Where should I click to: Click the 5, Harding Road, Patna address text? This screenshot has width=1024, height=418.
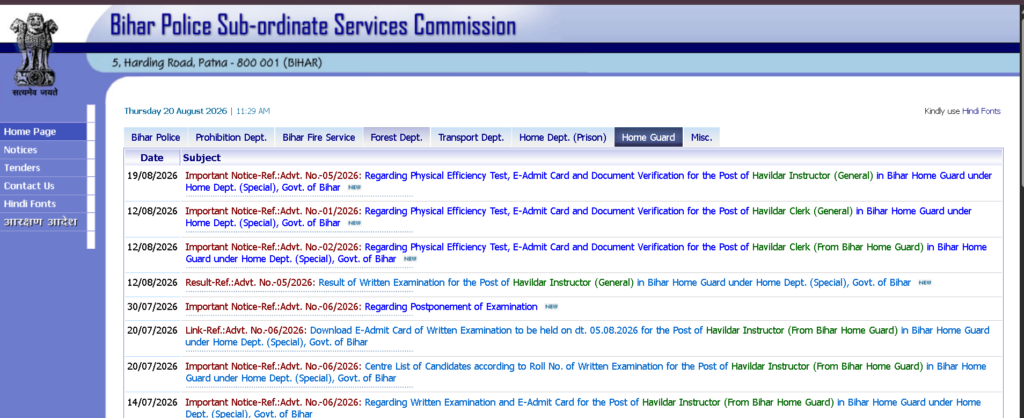point(217,63)
